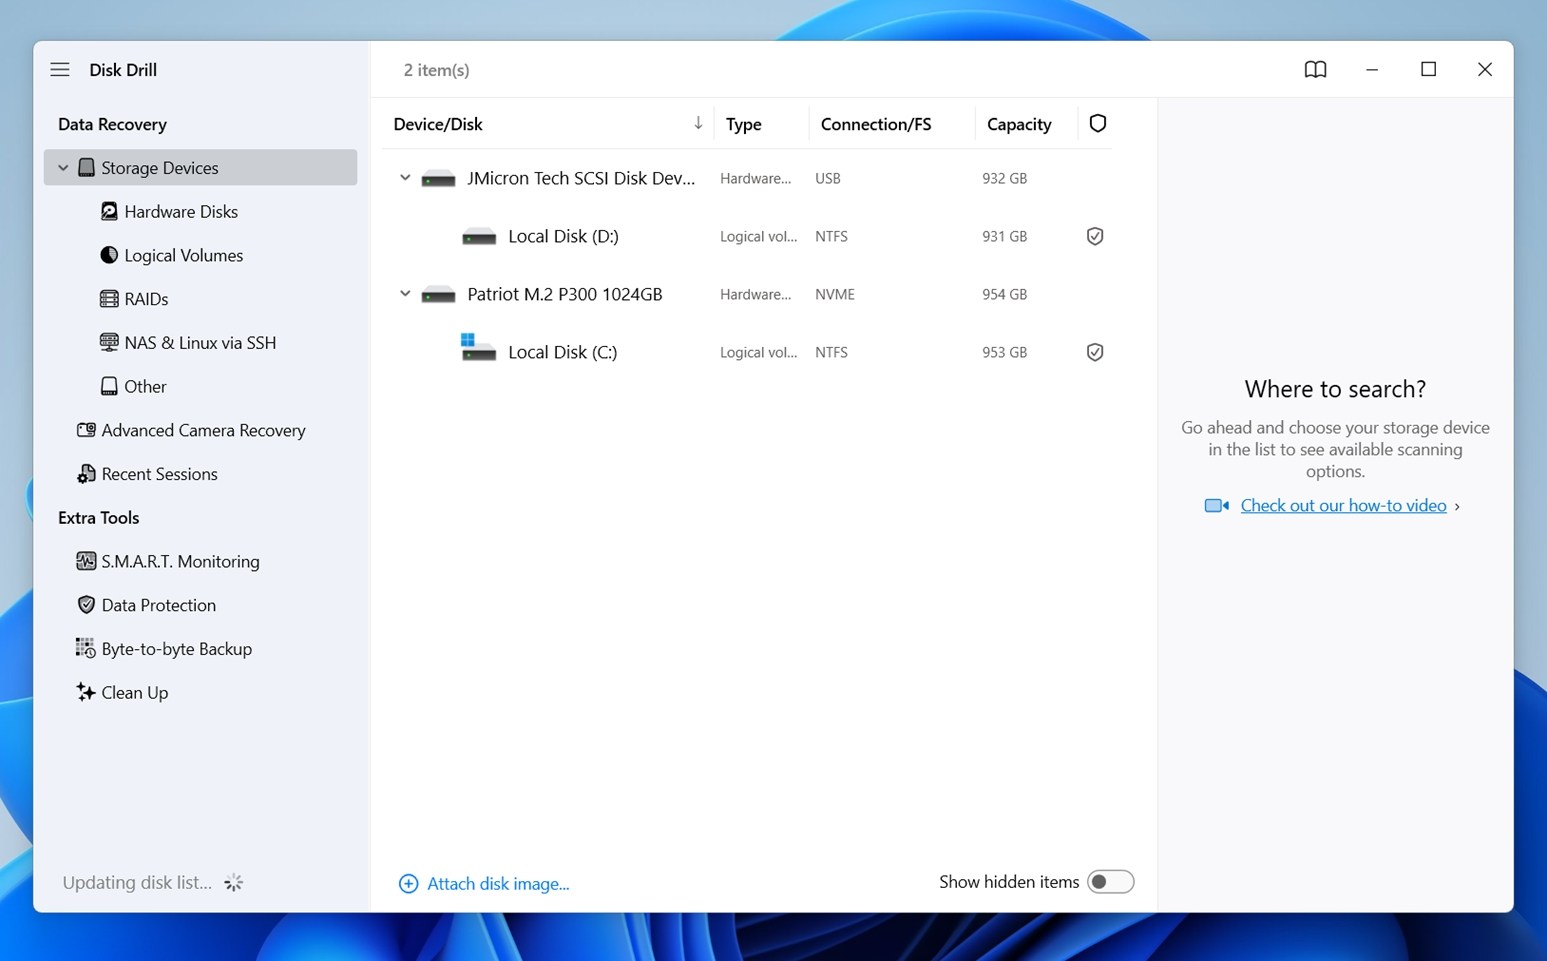Toggle the Show hidden items switch
This screenshot has width=1547, height=961.
click(x=1110, y=882)
